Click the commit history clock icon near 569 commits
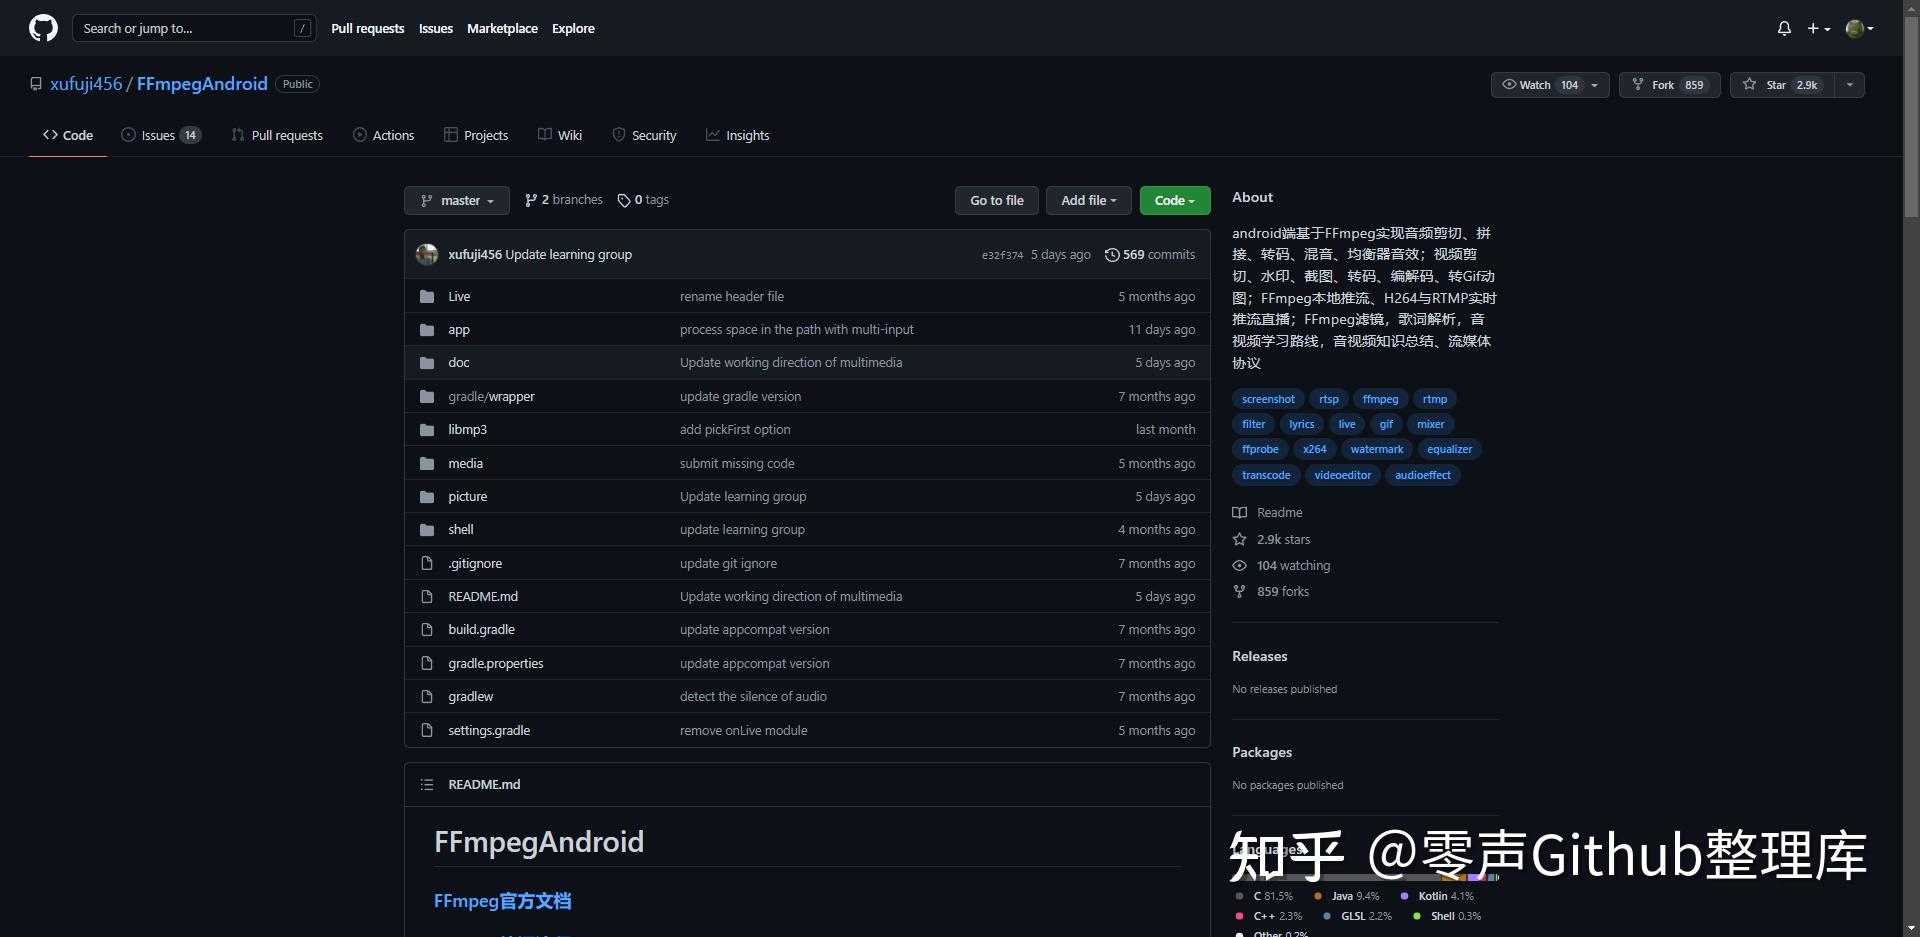The width and height of the screenshot is (1920, 937). click(x=1113, y=254)
